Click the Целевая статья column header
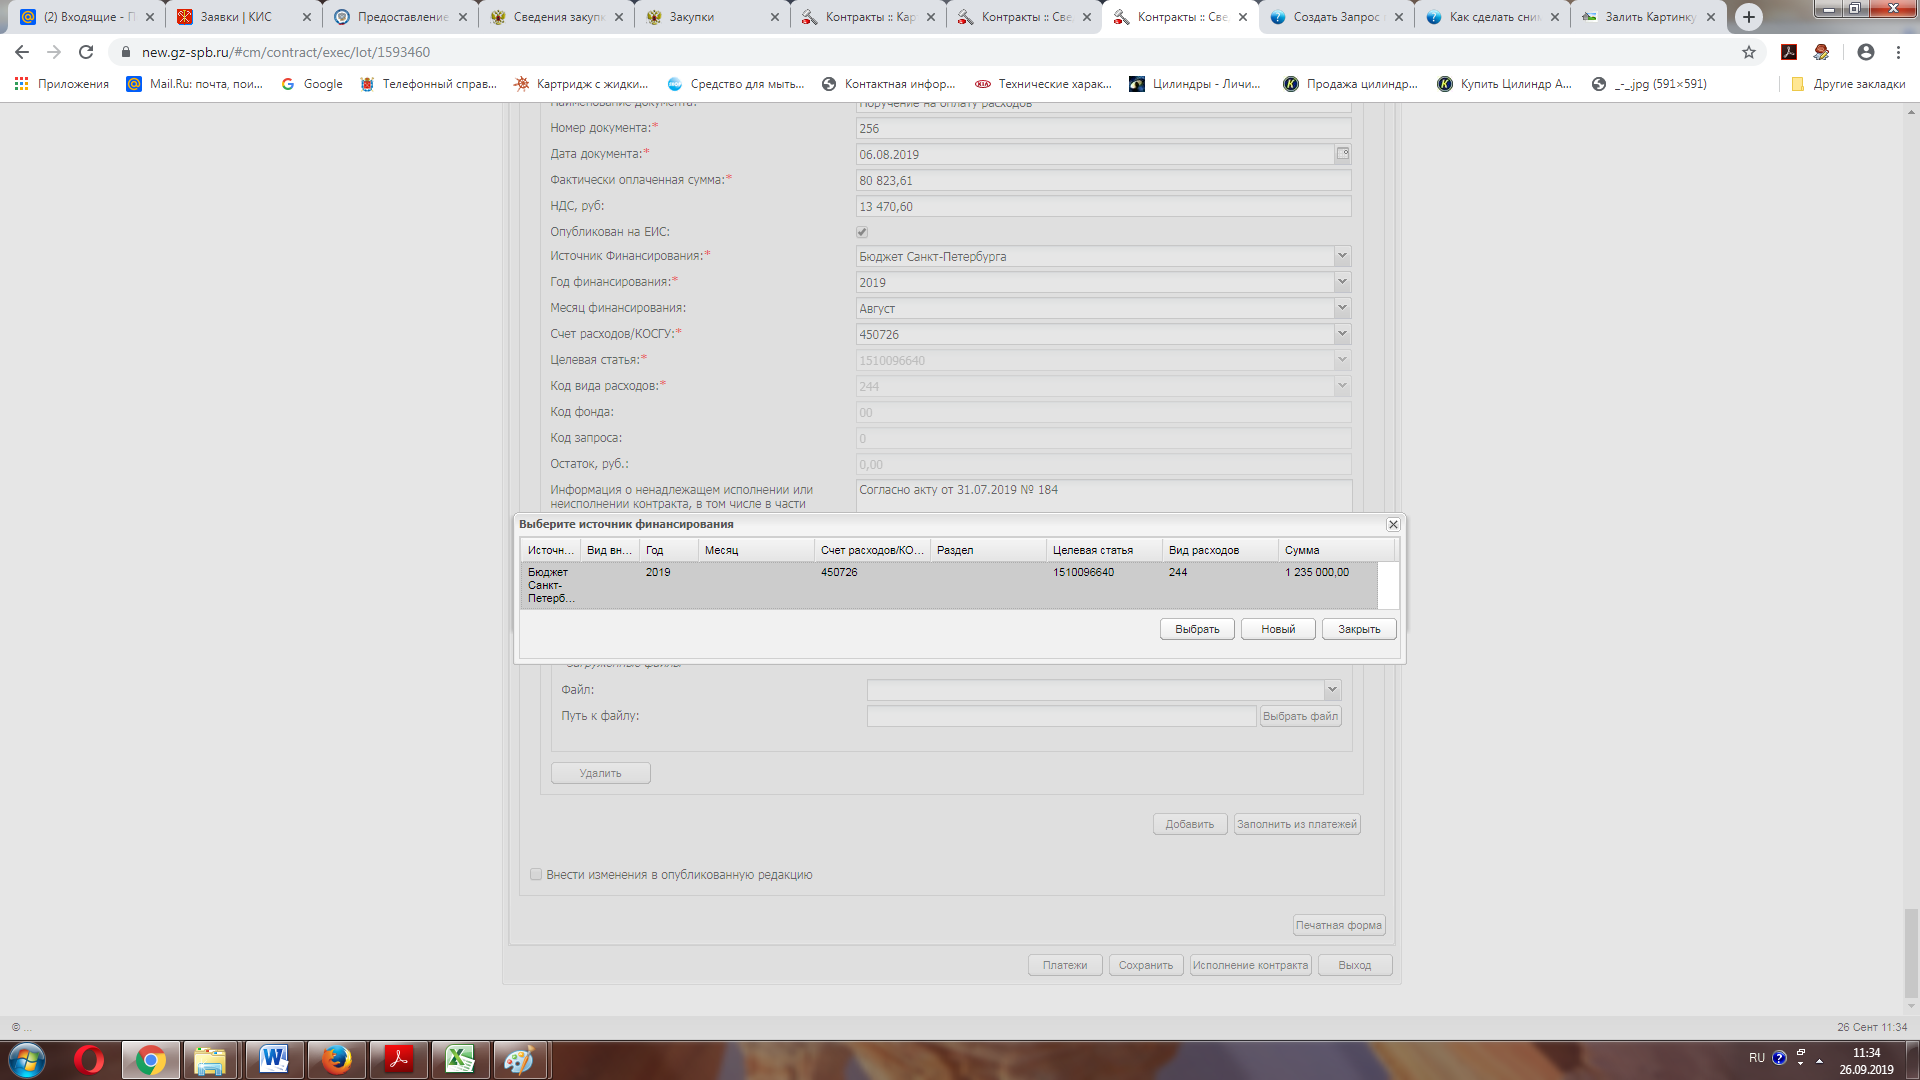Image resolution: width=1920 pixels, height=1080 pixels. click(x=1104, y=550)
